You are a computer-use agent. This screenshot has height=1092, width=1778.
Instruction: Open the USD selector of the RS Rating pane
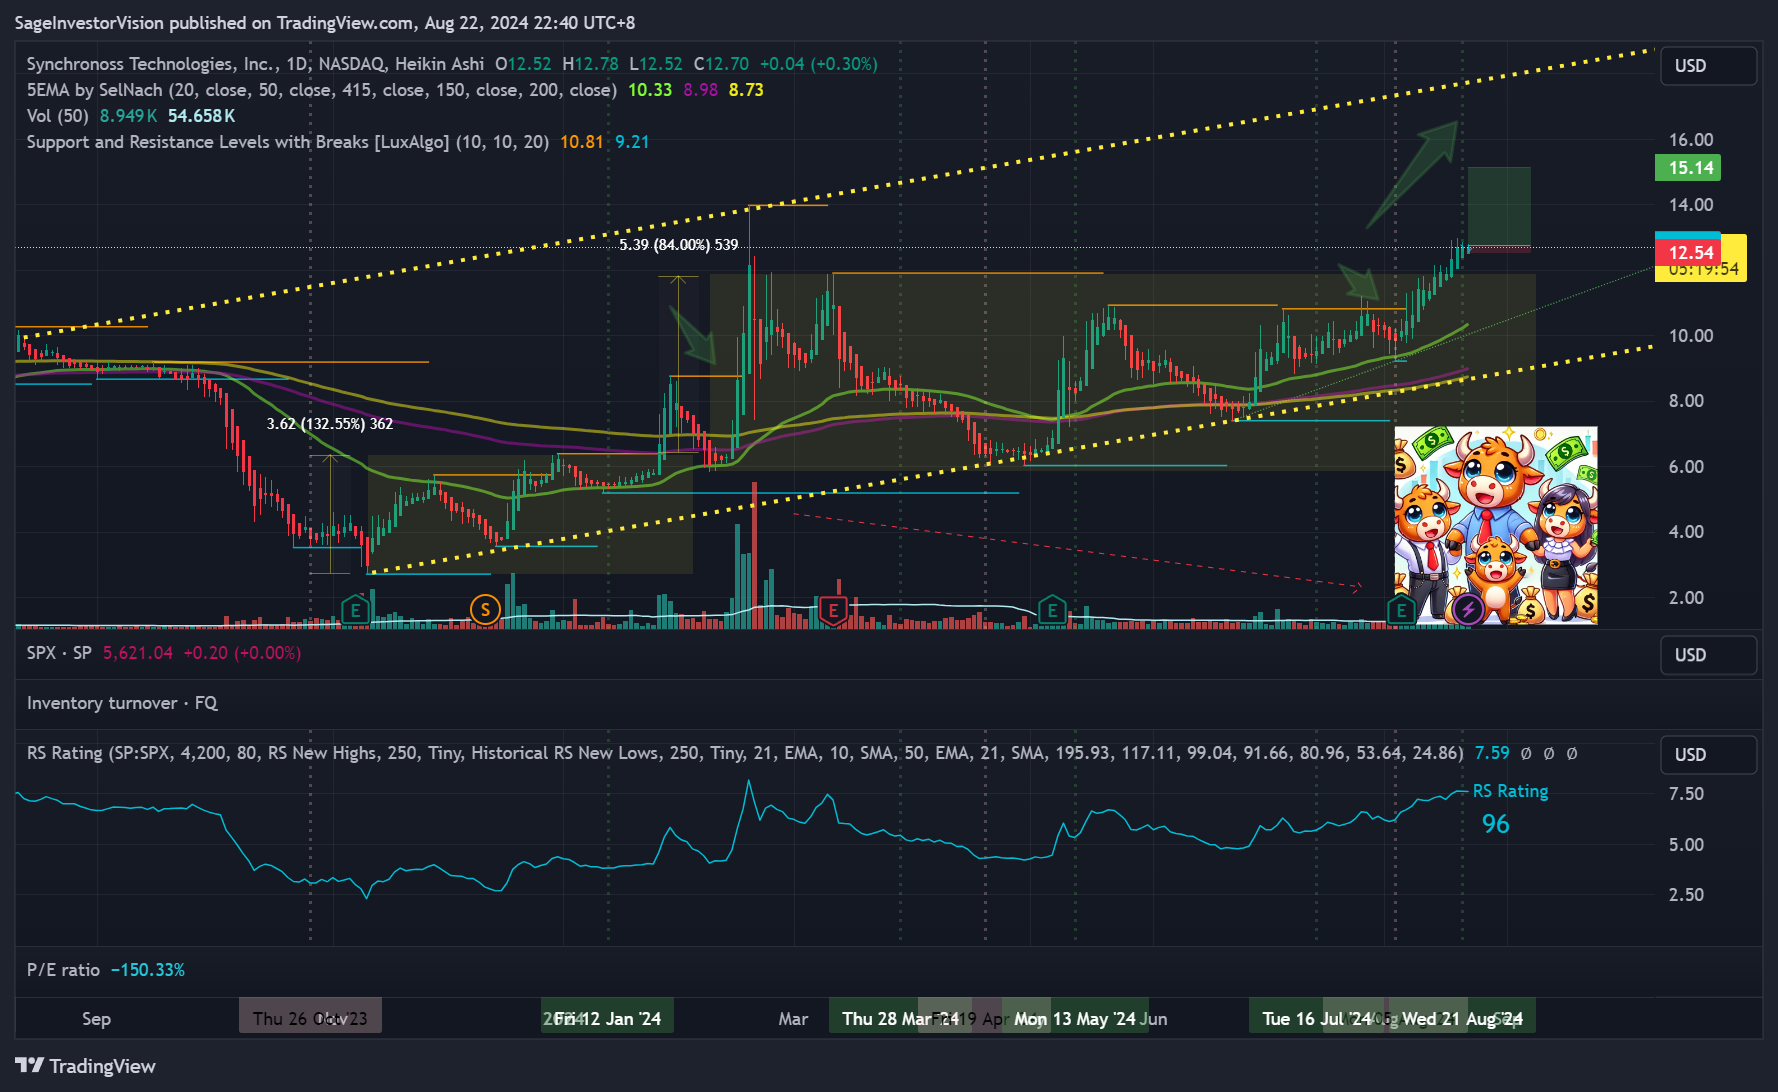click(1708, 755)
